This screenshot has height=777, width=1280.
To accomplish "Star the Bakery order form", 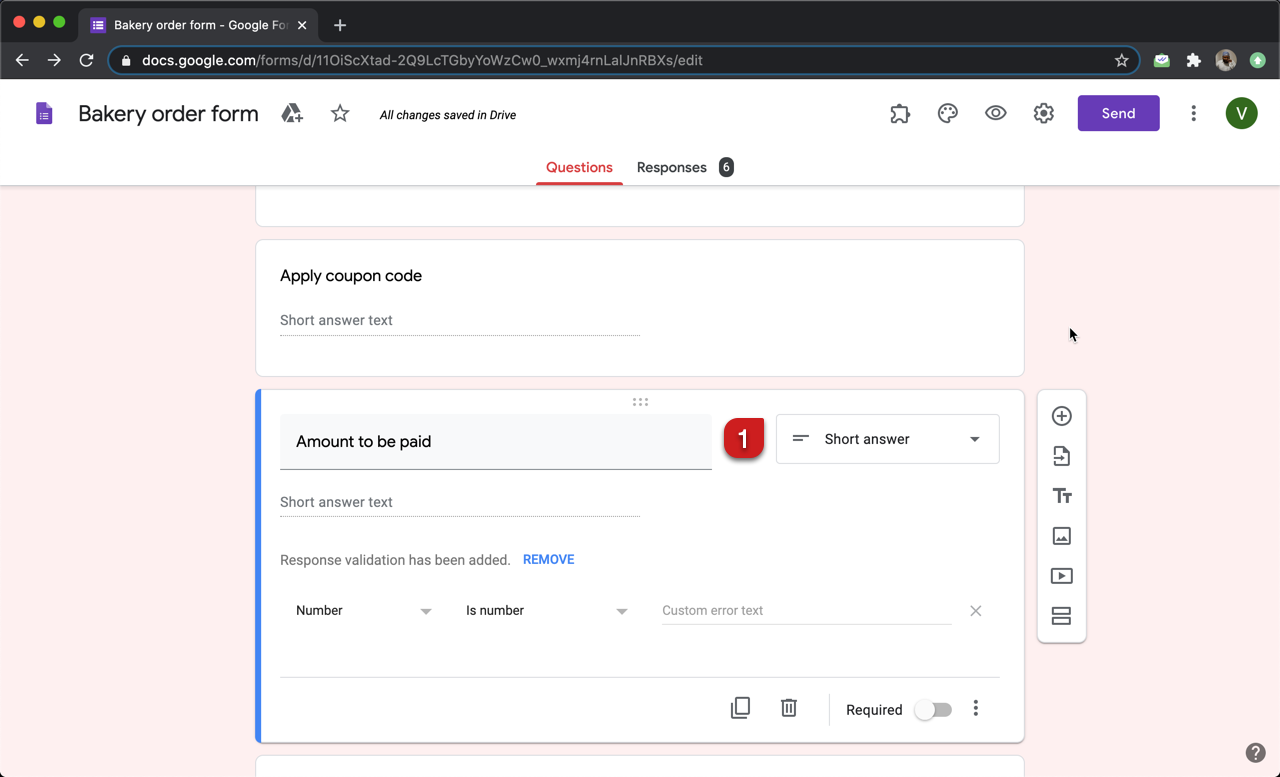I will point(340,114).
